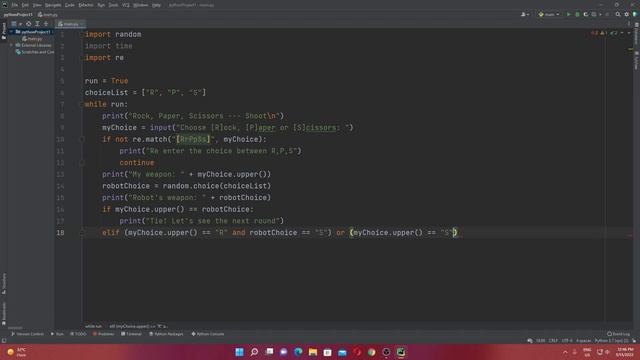
Task: Click Search Everywhere magnifier icon
Action: [x=618, y=14]
